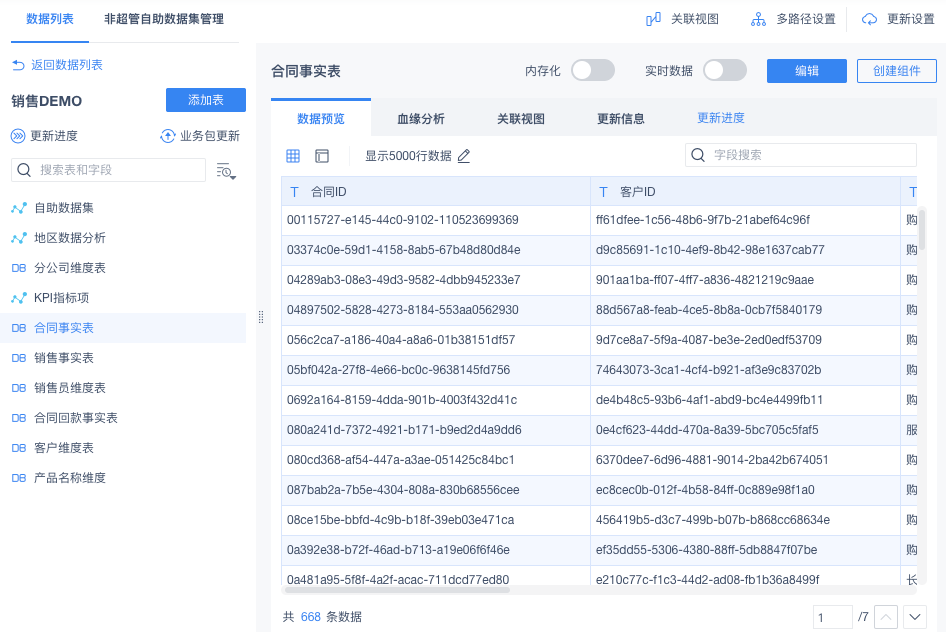Switch to field layout view icon
Screen dimensions: 946x632
[x=322, y=156]
